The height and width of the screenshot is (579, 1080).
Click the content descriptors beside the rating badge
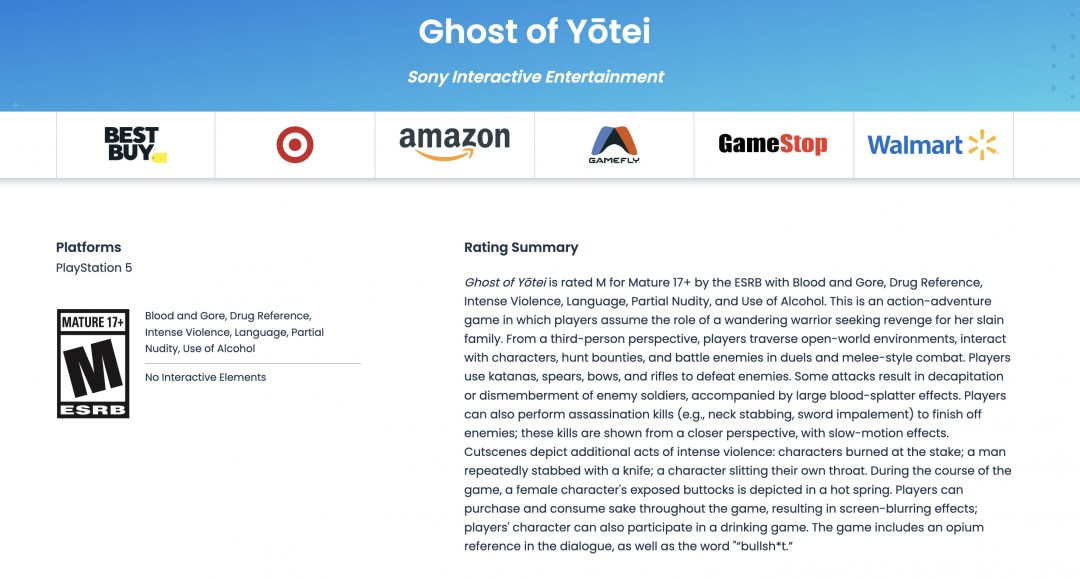pos(234,332)
